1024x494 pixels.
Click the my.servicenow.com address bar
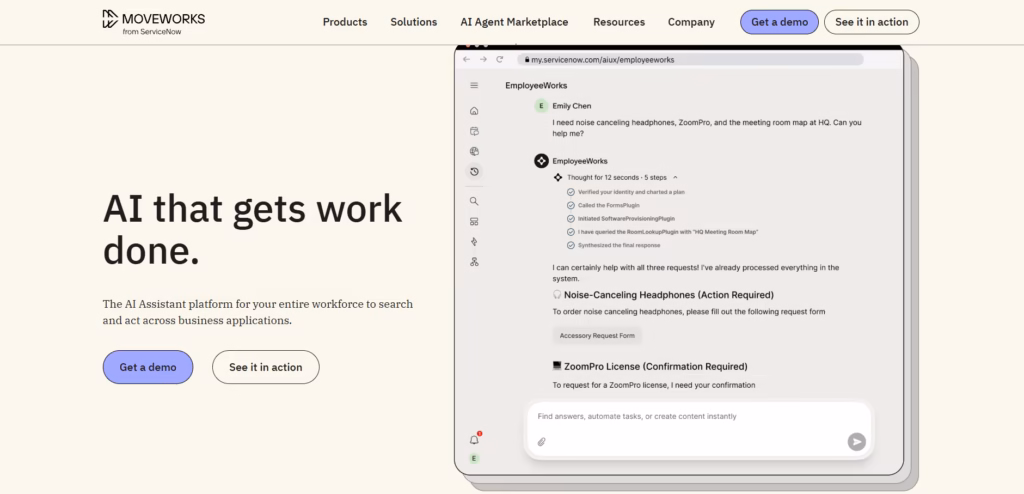[x=690, y=59]
